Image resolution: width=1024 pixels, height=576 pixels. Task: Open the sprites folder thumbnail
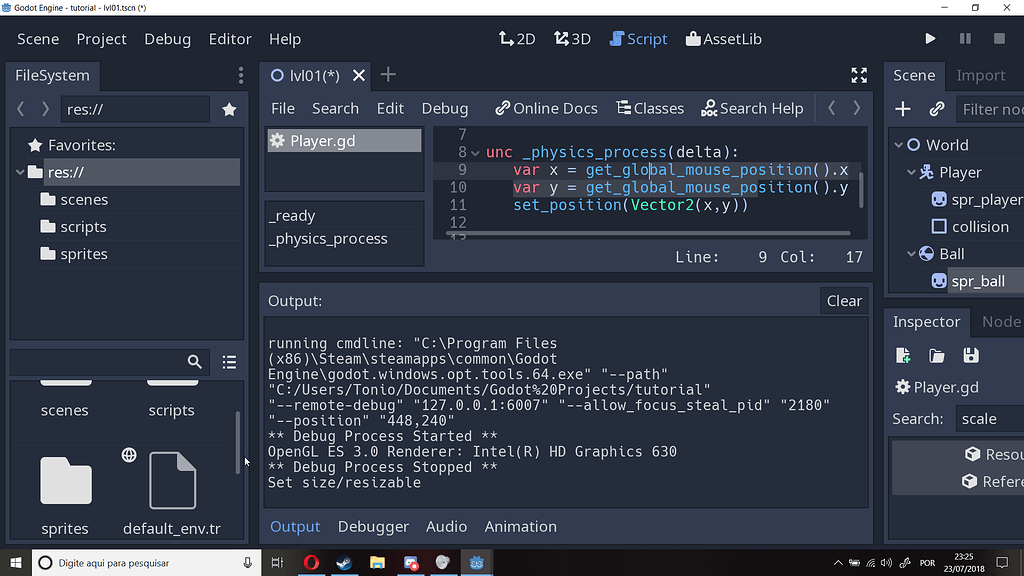tap(65, 481)
